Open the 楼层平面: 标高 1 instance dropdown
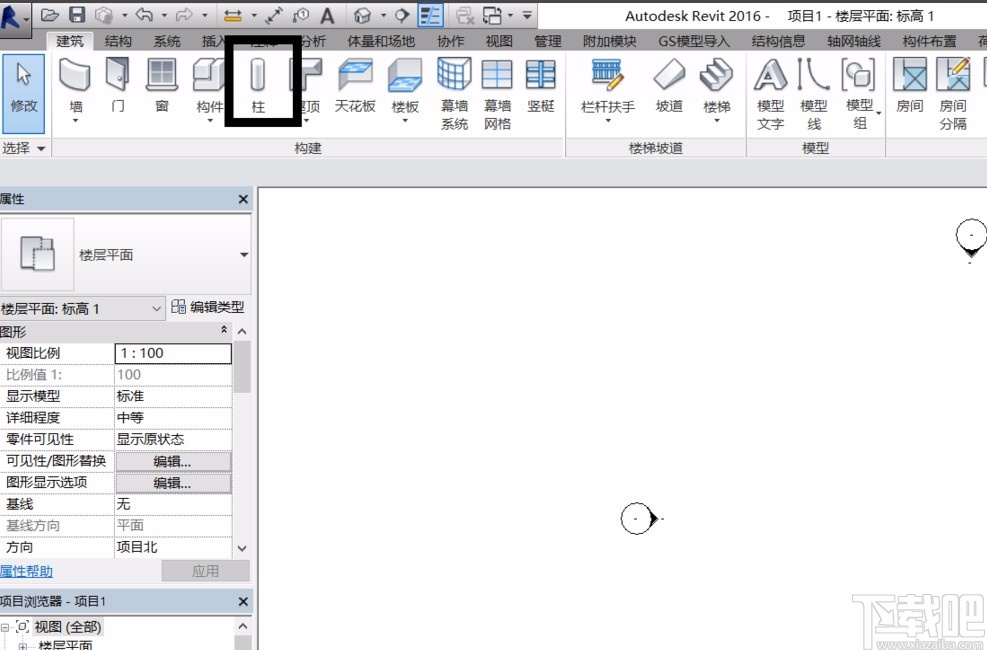 pos(156,309)
